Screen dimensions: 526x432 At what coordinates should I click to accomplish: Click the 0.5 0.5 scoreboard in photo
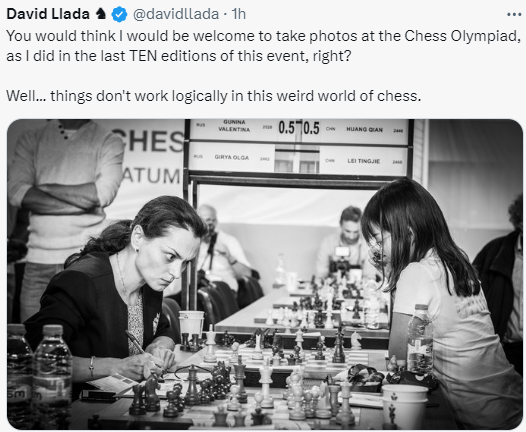299,128
